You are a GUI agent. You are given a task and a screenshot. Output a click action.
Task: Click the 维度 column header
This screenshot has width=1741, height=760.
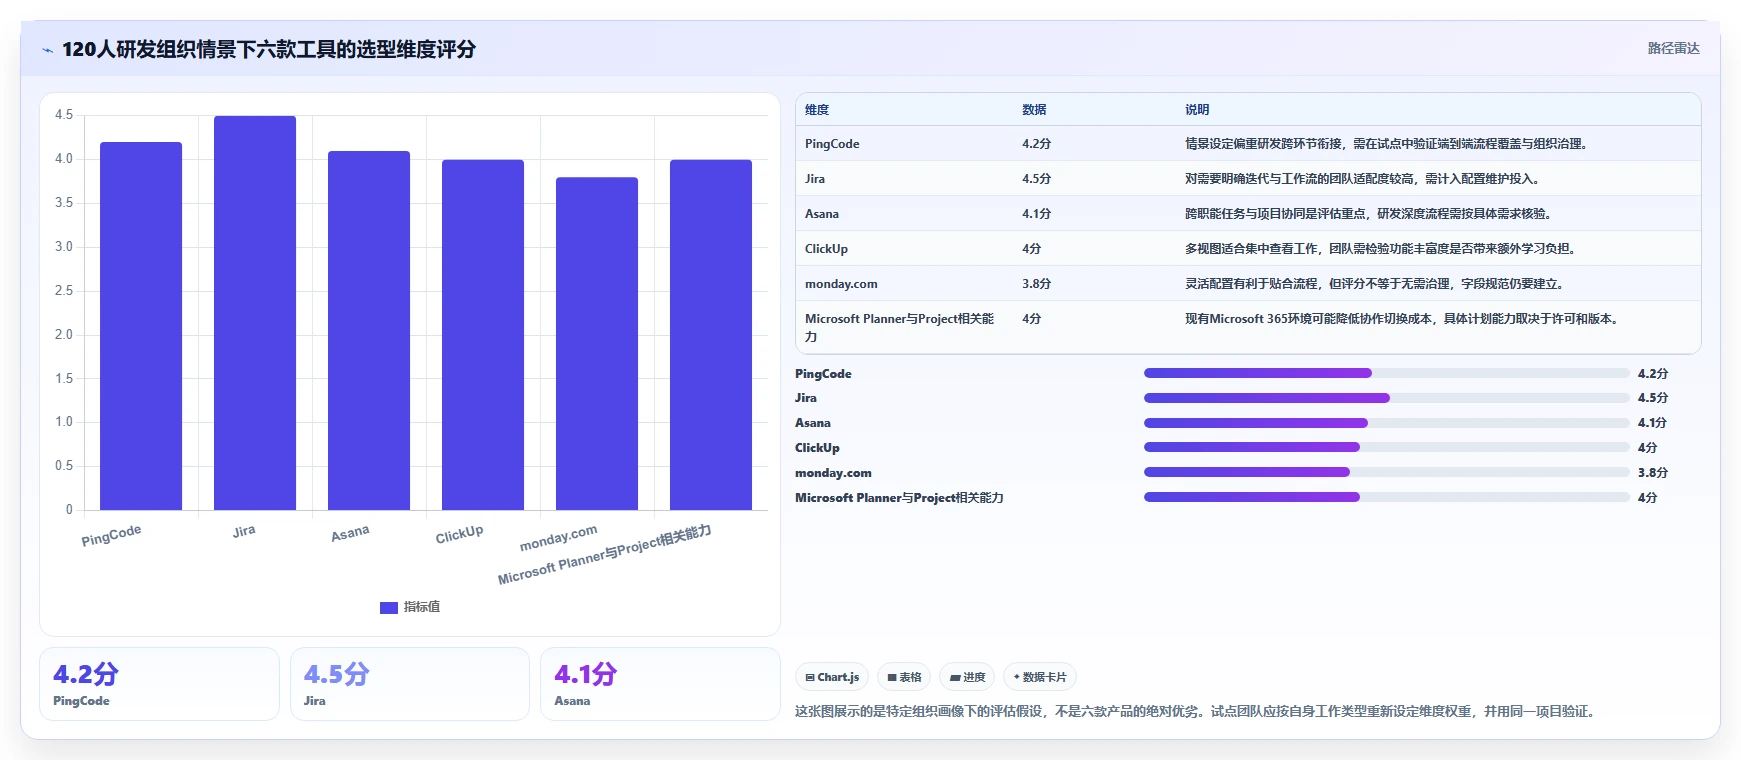pyautogui.click(x=817, y=110)
